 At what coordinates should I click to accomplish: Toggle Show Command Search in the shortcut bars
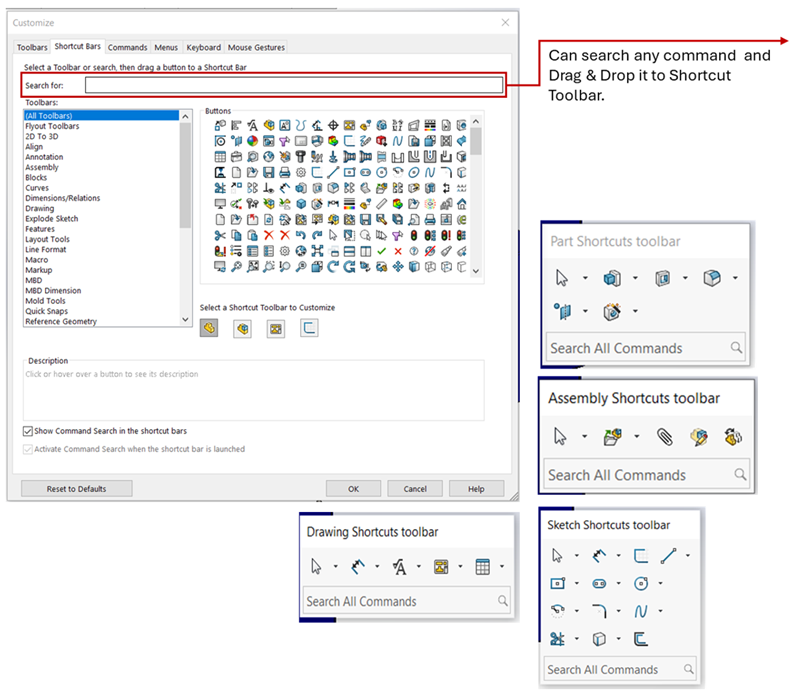(28, 431)
